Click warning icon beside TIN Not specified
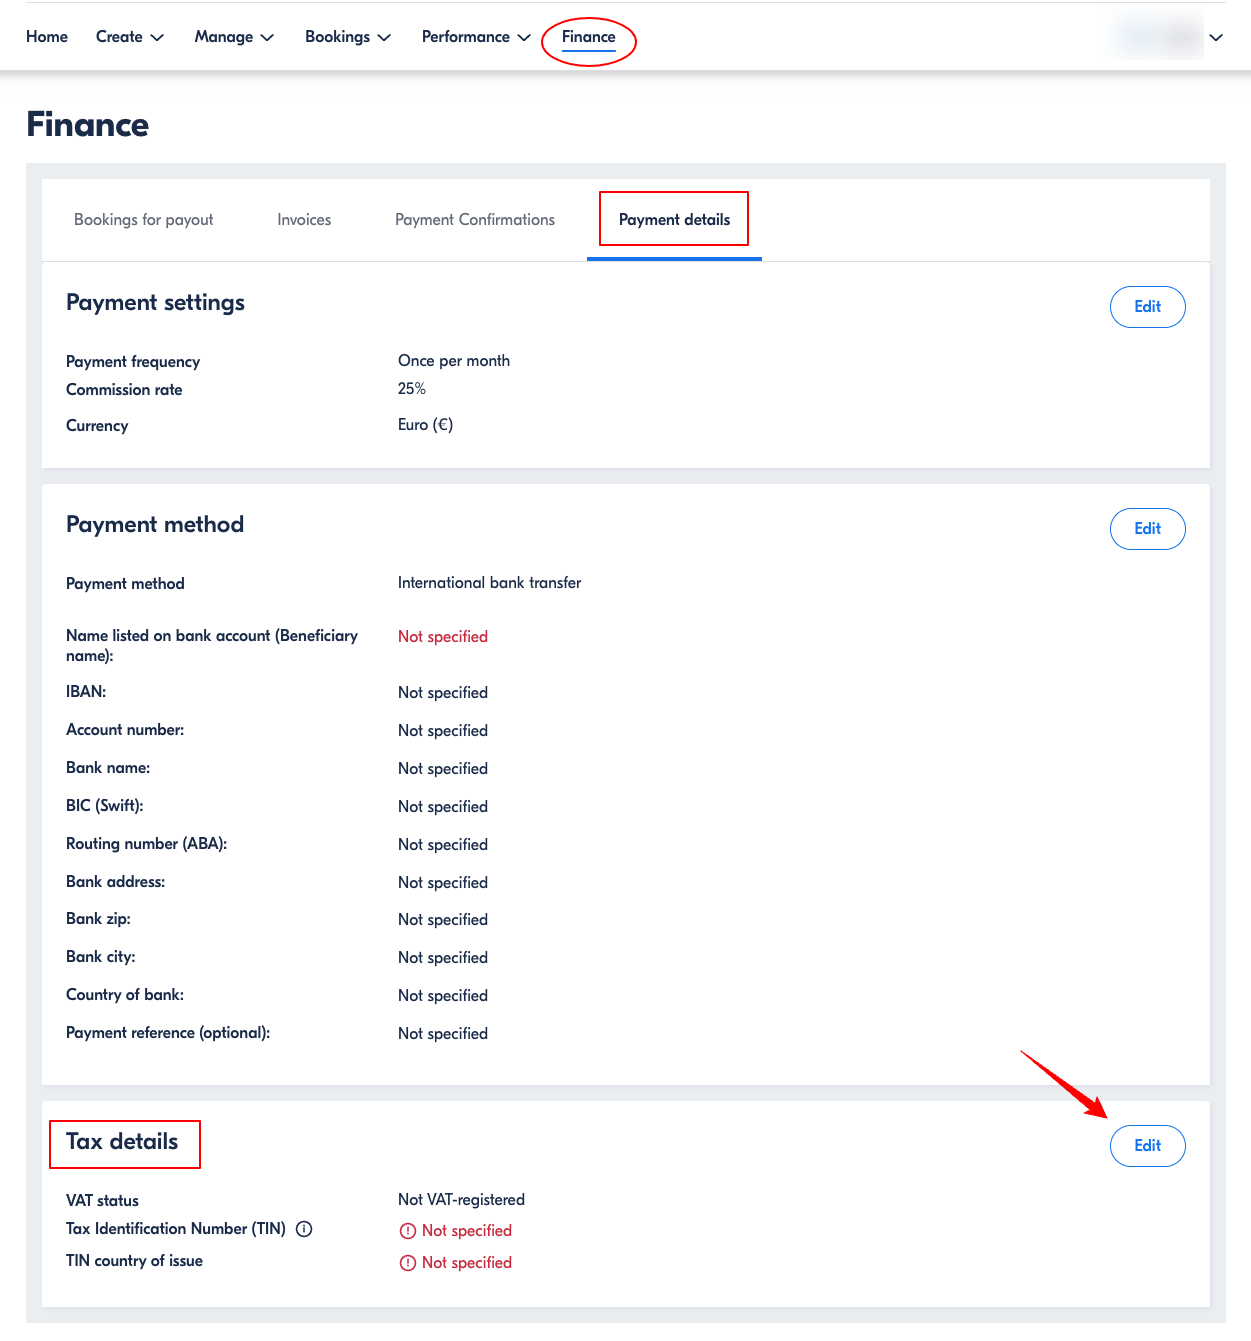1251x1341 pixels. pos(408,1231)
